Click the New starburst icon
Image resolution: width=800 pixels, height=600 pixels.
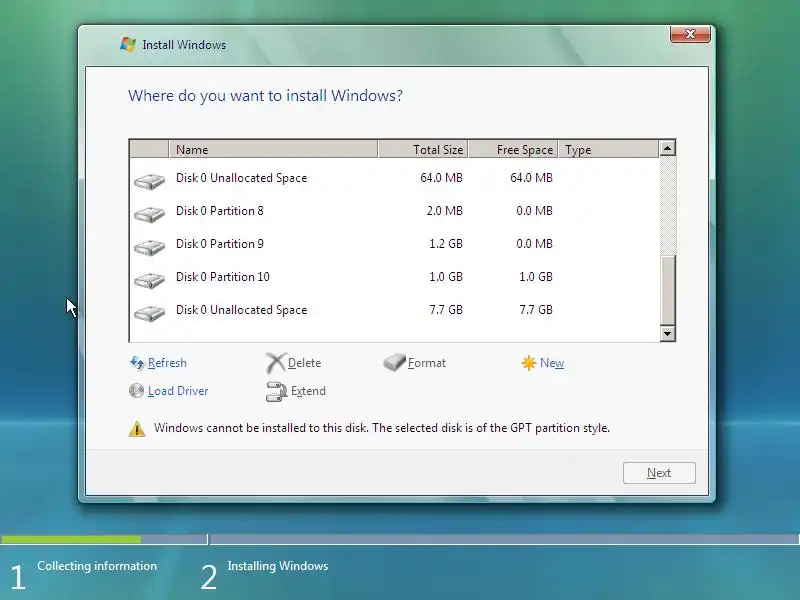pos(529,363)
